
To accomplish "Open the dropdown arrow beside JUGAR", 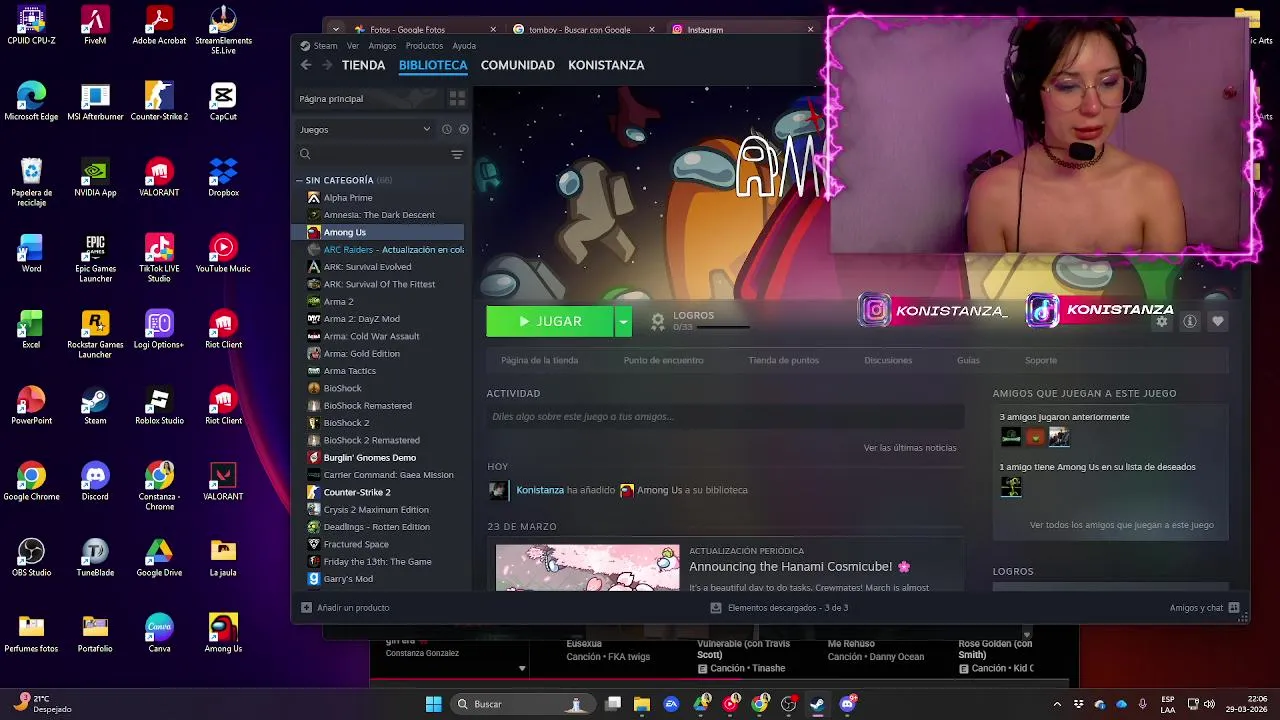I will pyautogui.click(x=623, y=321).
